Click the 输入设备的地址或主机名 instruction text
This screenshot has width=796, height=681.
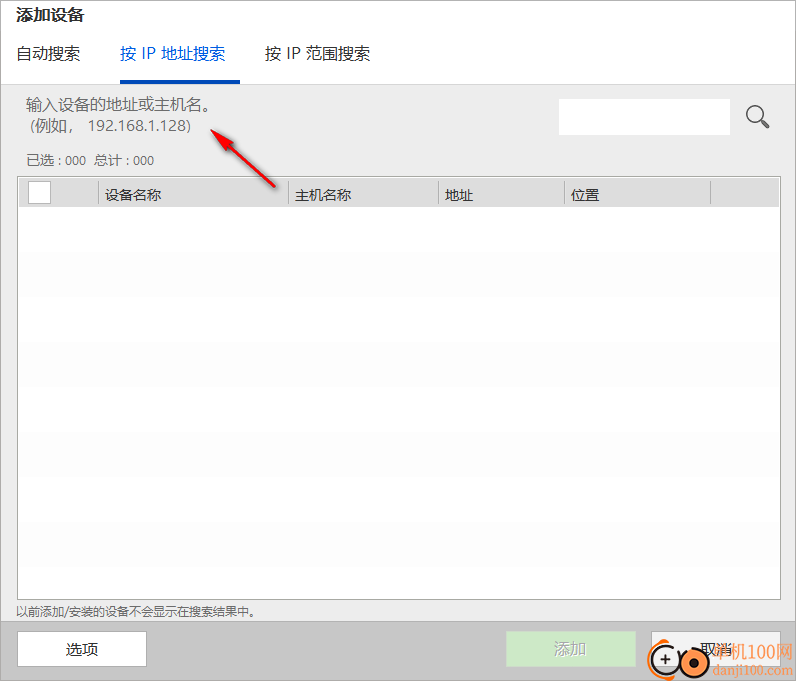click(x=118, y=105)
